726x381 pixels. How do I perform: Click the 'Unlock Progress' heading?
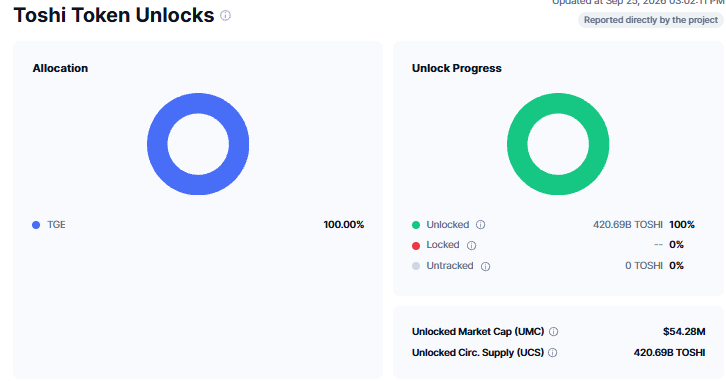click(457, 68)
